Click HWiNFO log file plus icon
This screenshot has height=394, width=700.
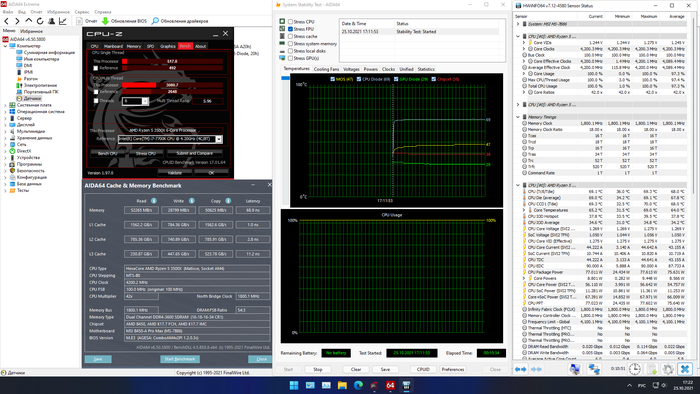tap(652, 369)
